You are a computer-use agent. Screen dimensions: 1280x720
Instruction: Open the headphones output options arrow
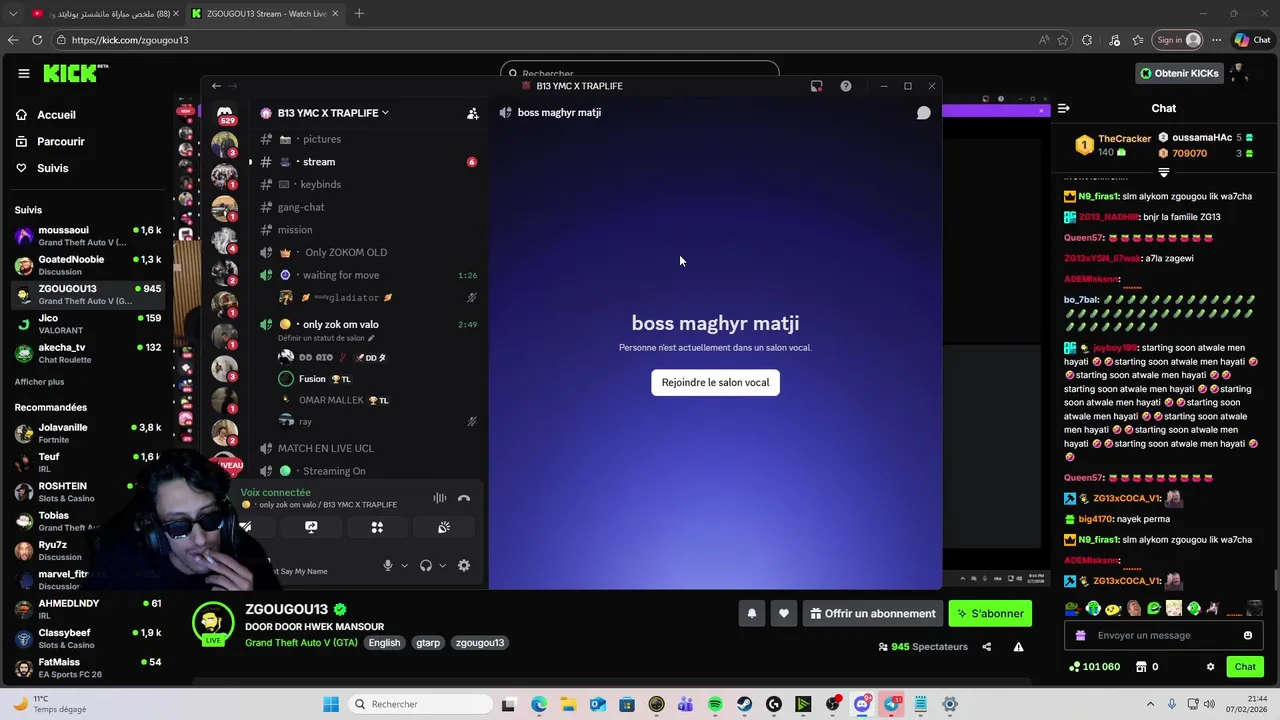pos(442,565)
